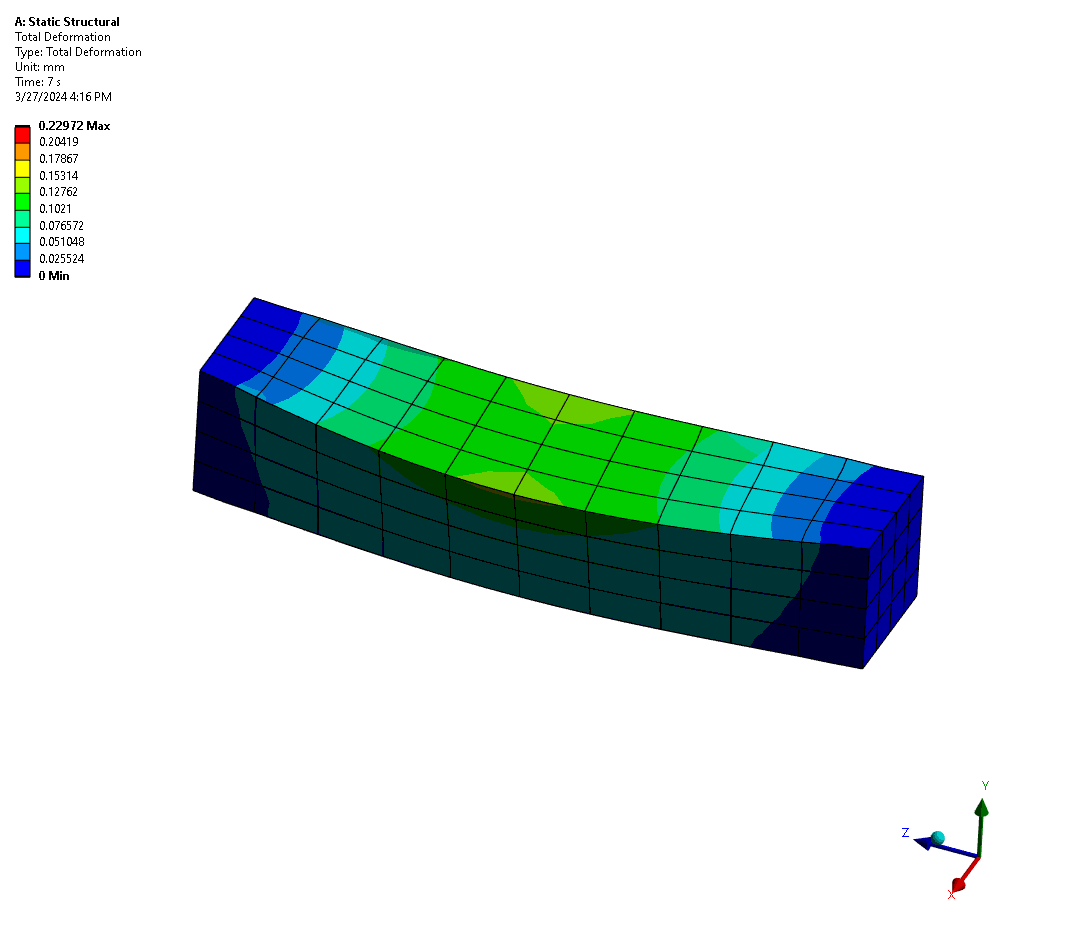The image size is (1074, 942).
Task: Click the Time: 7 s label
Action: point(38,82)
